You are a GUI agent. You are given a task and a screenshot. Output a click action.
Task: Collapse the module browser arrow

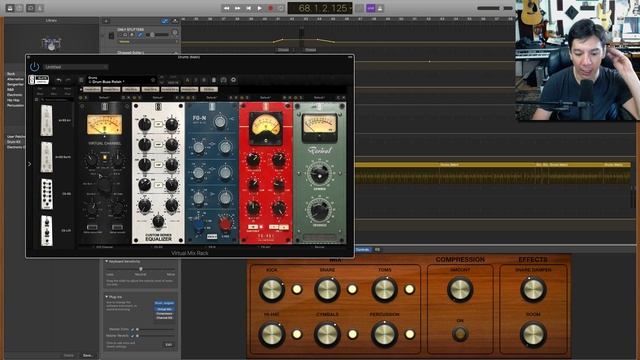click(29, 164)
